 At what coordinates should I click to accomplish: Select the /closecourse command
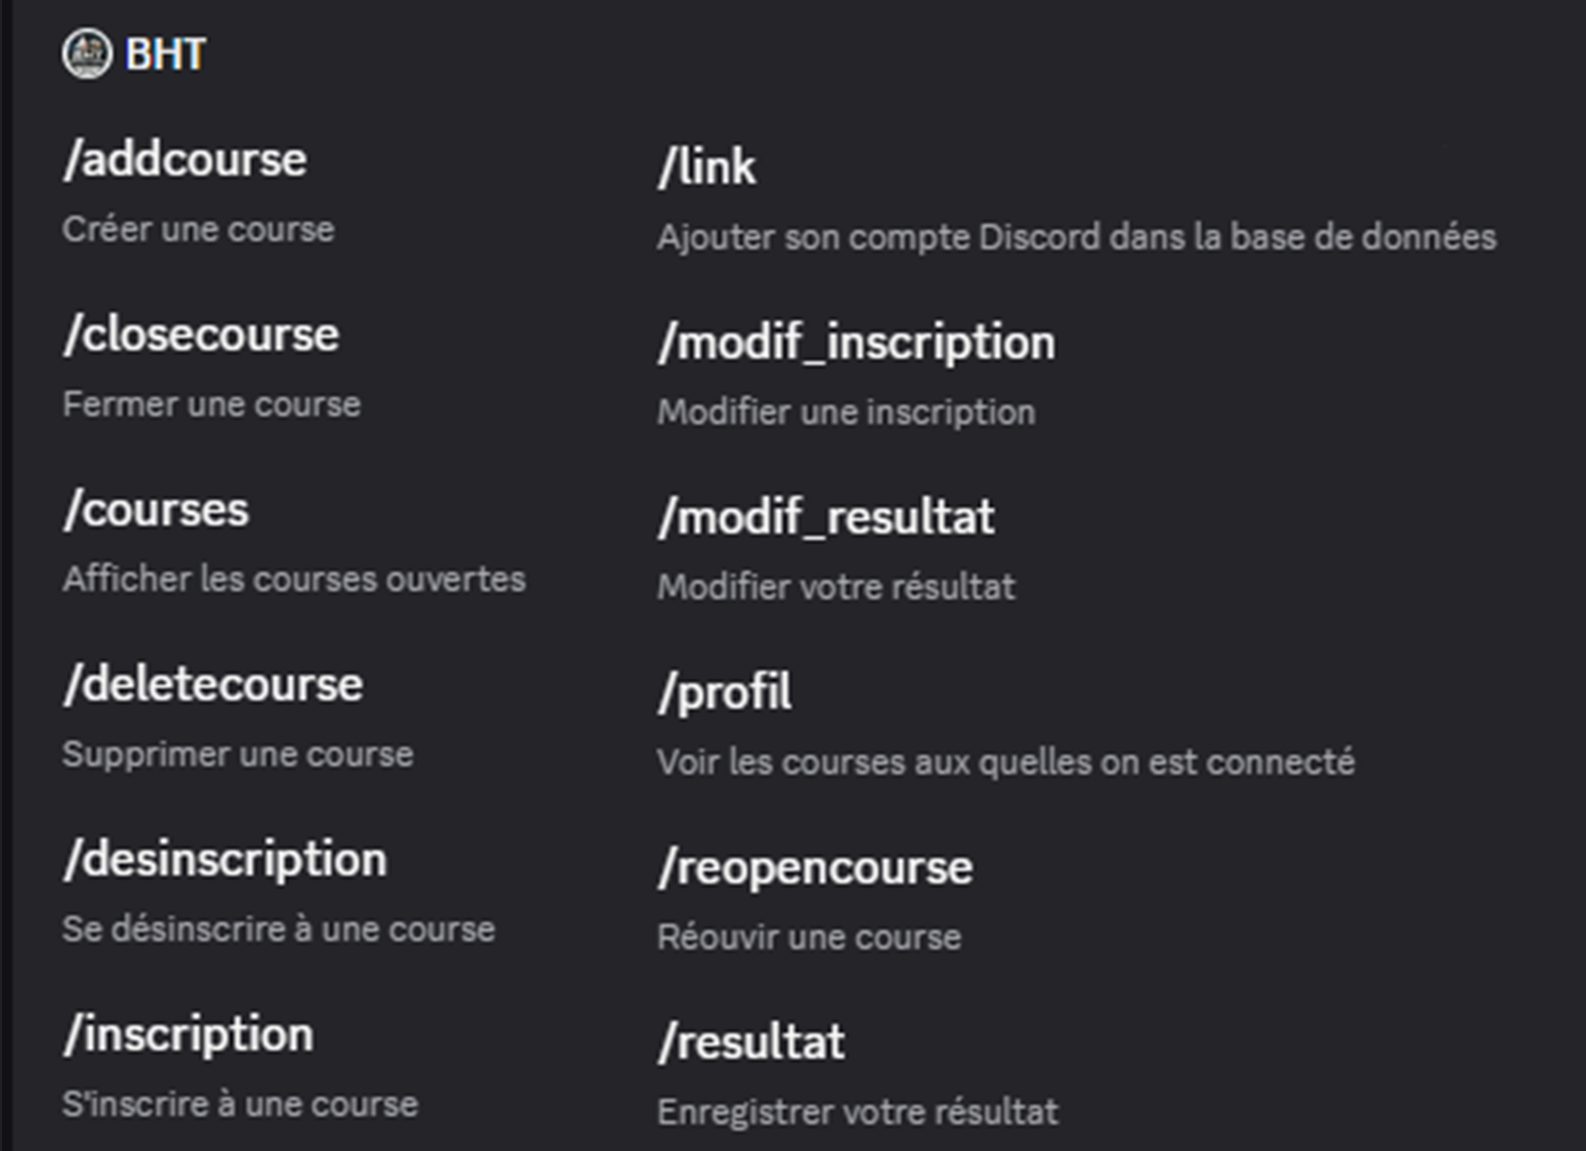coord(201,335)
